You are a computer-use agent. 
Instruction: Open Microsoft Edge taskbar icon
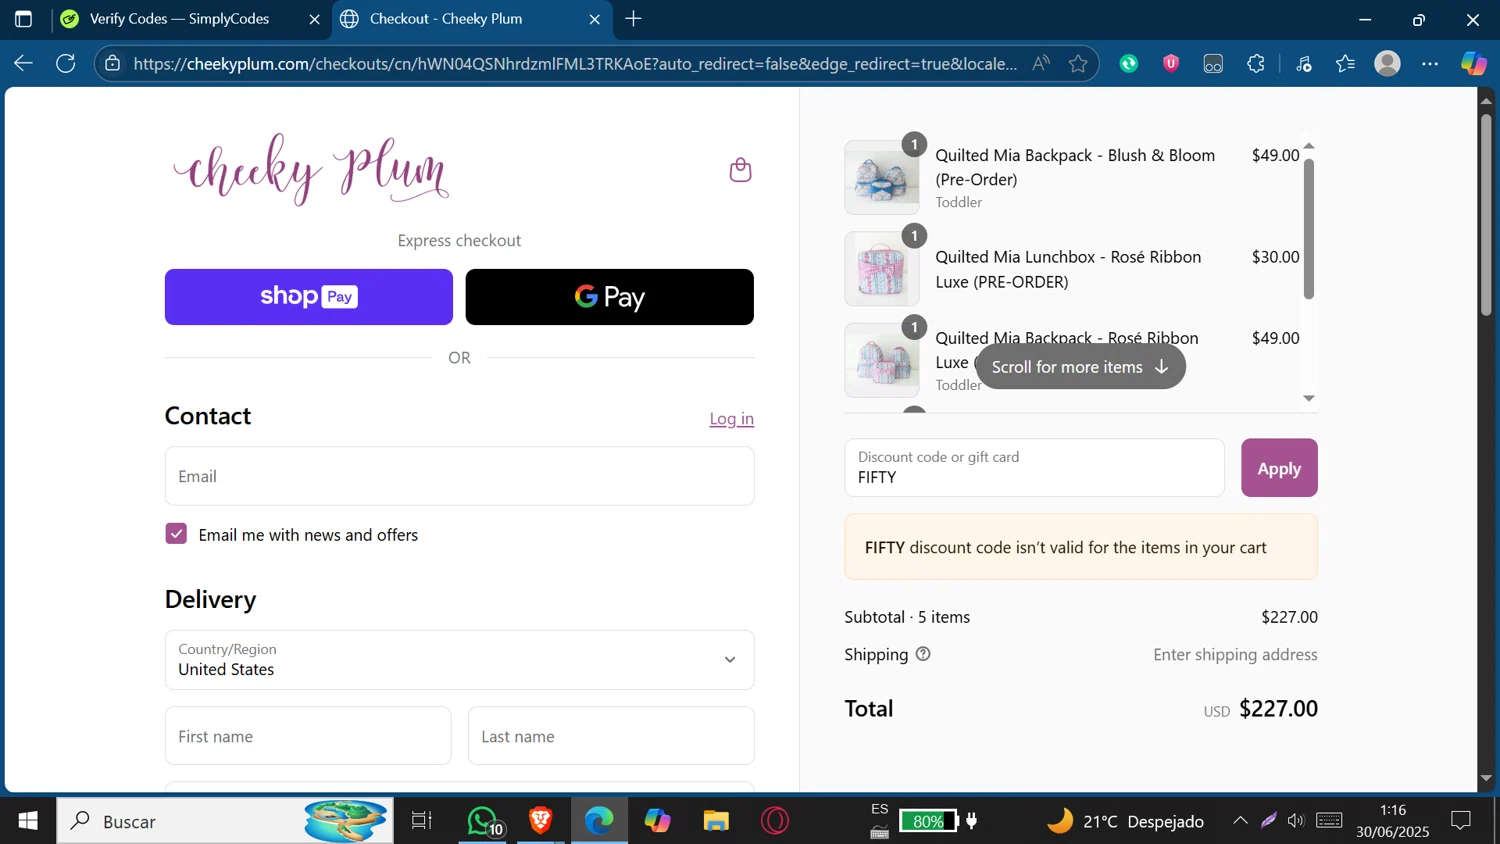pyautogui.click(x=599, y=821)
